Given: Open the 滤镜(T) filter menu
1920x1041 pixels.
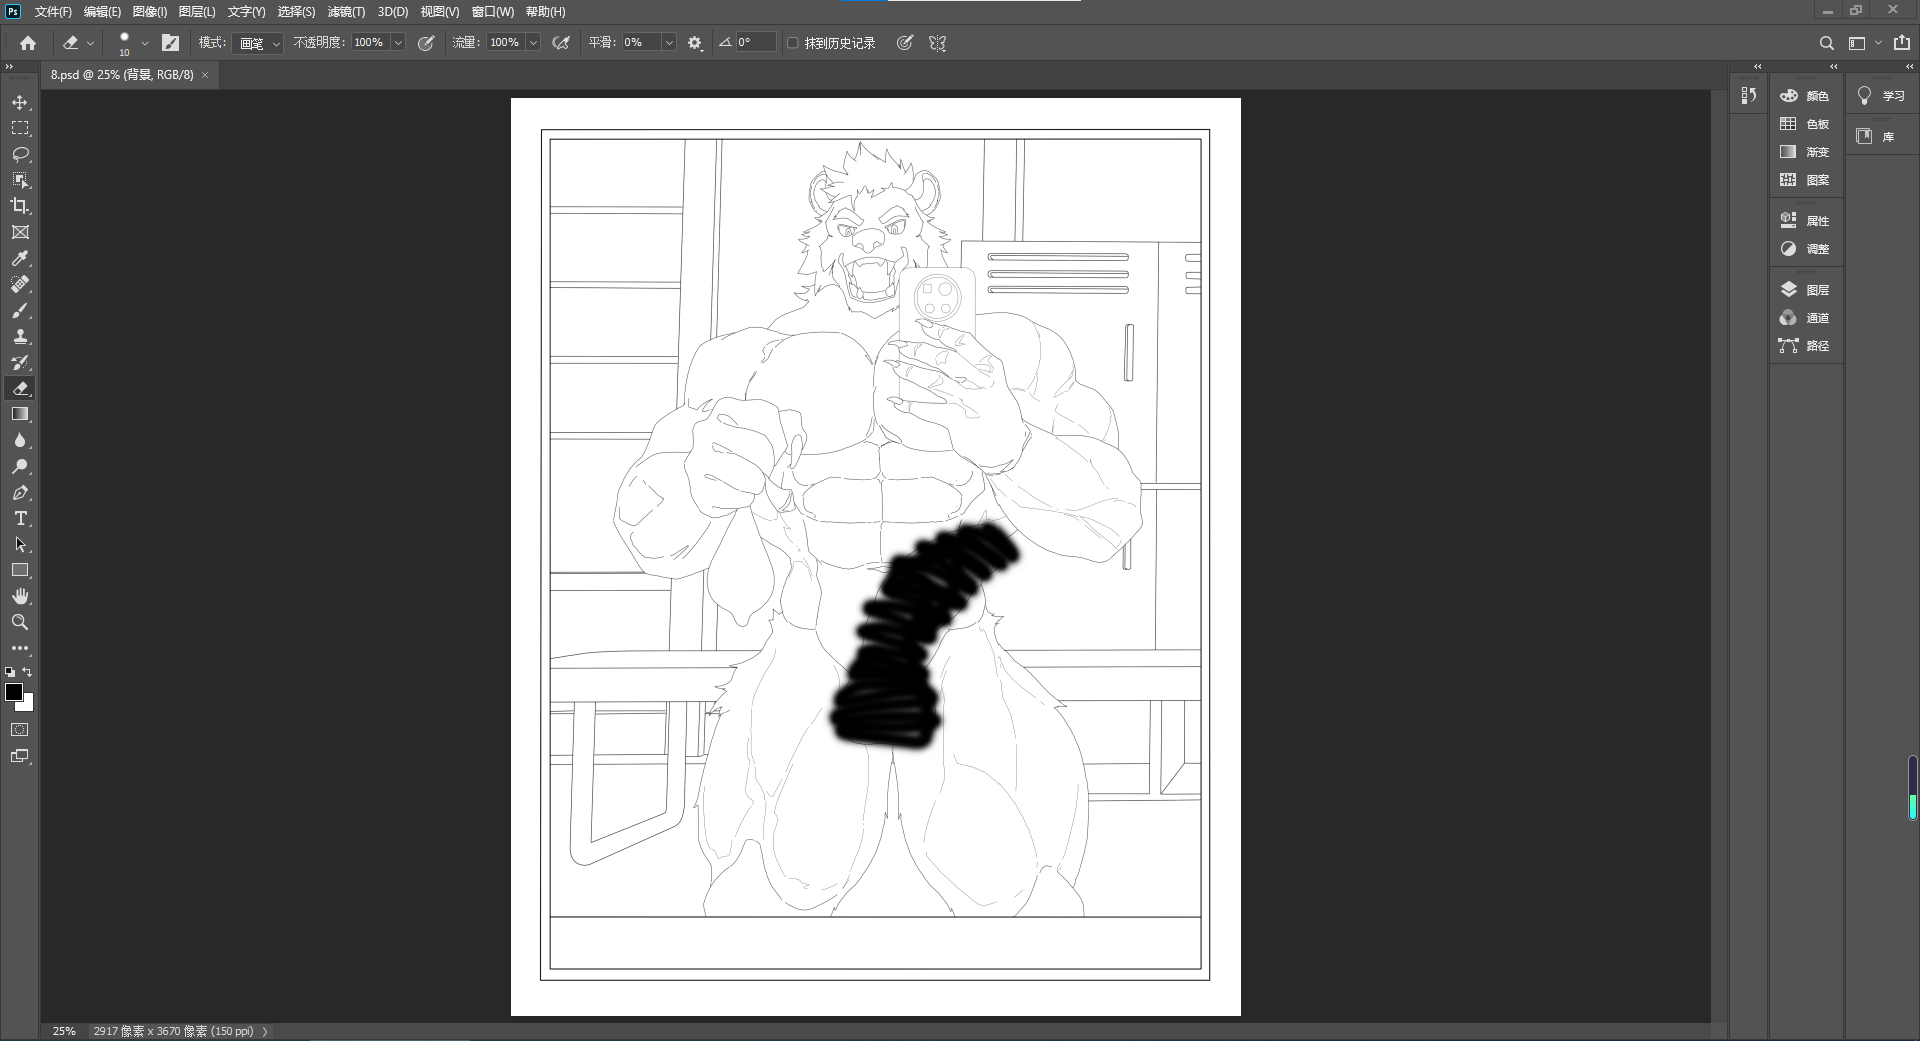Looking at the screenshot, I should (x=346, y=12).
